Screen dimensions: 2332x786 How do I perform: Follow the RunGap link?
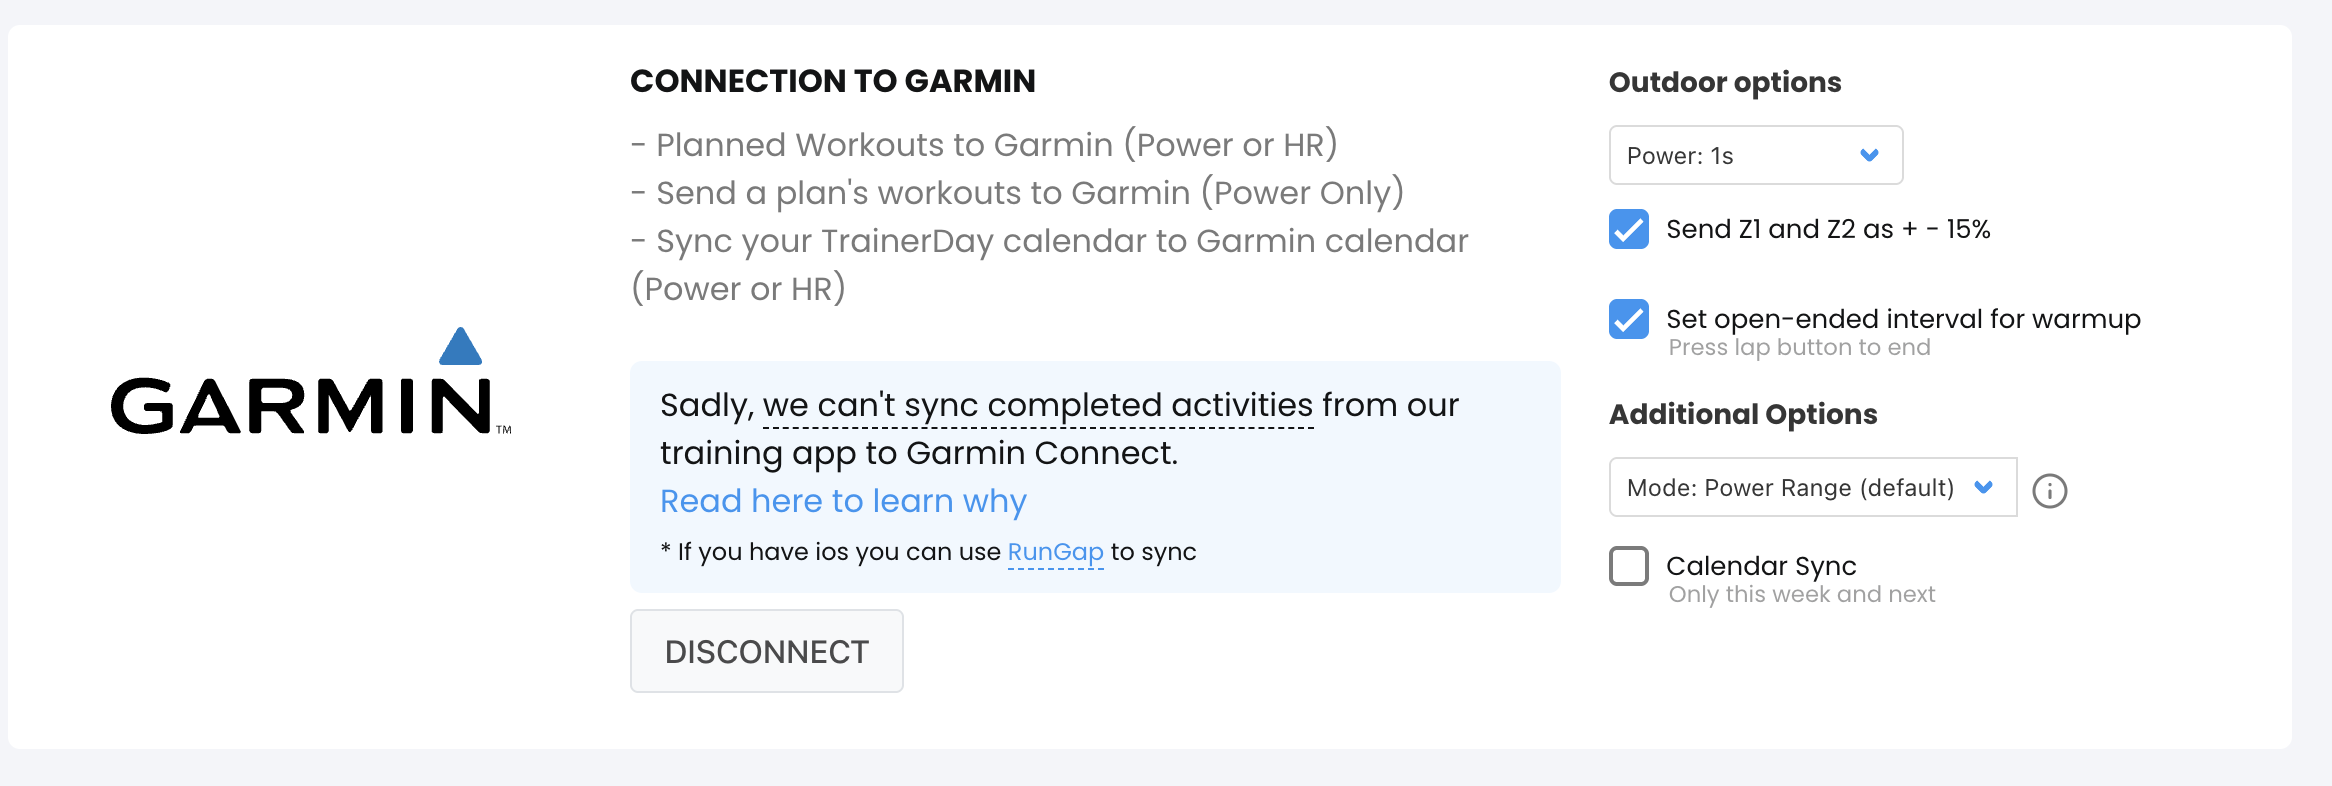[x=1055, y=552]
